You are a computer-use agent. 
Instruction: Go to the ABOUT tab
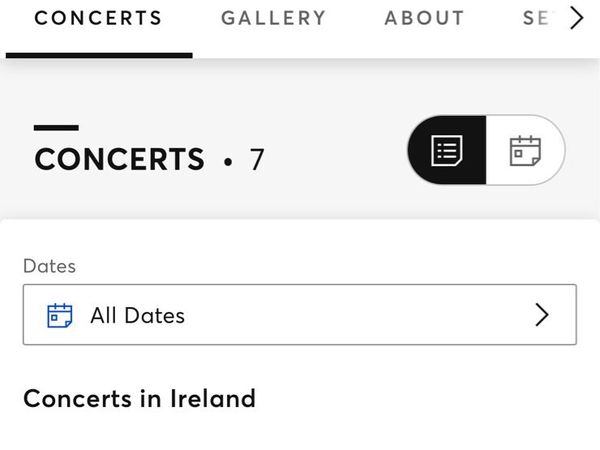424,18
